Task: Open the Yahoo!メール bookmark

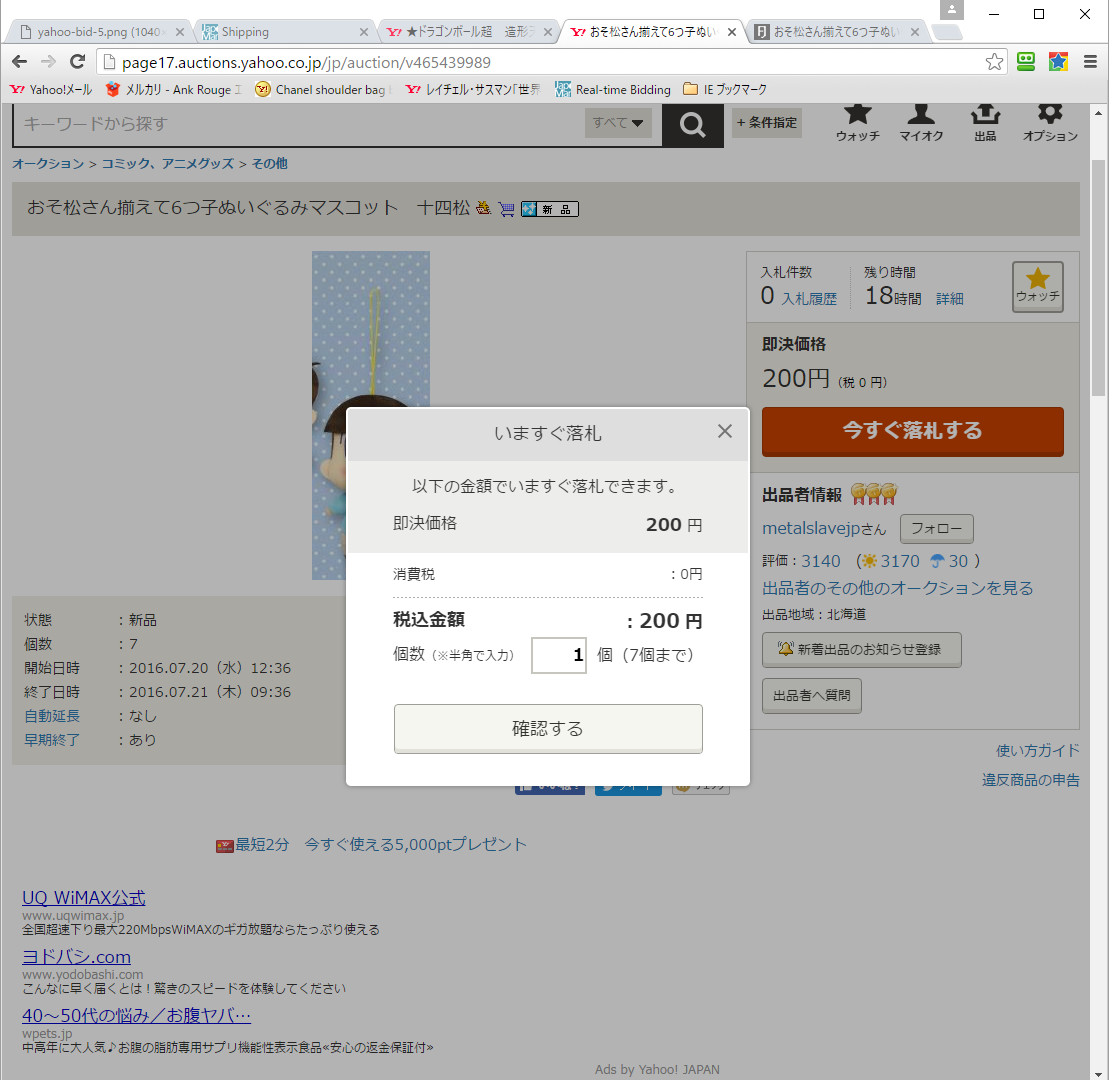Action: [51, 90]
